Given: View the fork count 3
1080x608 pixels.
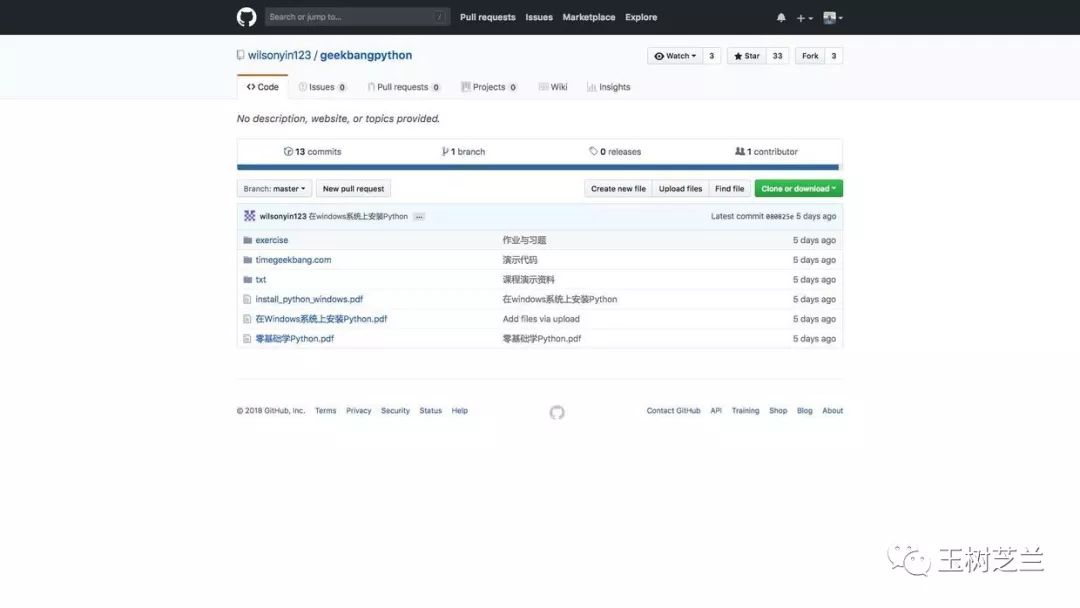Looking at the screenshot, I should [833, 56].
